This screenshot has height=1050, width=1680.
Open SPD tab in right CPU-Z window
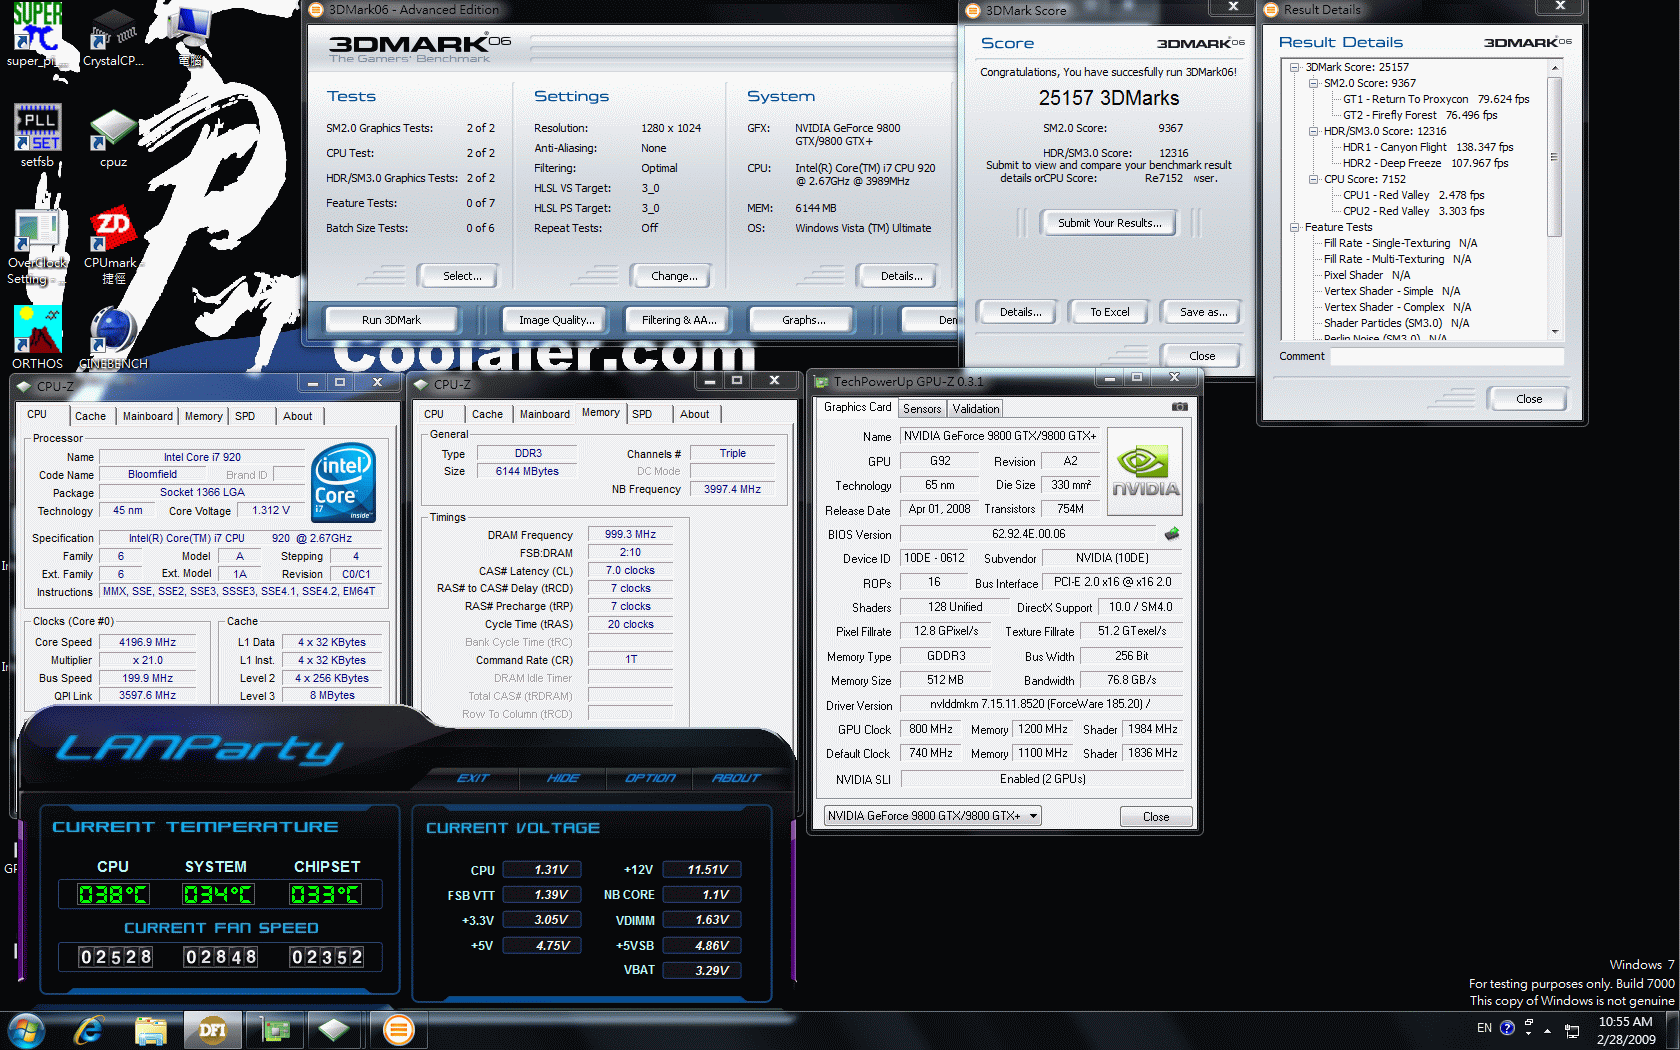click(x=642, y=414)
